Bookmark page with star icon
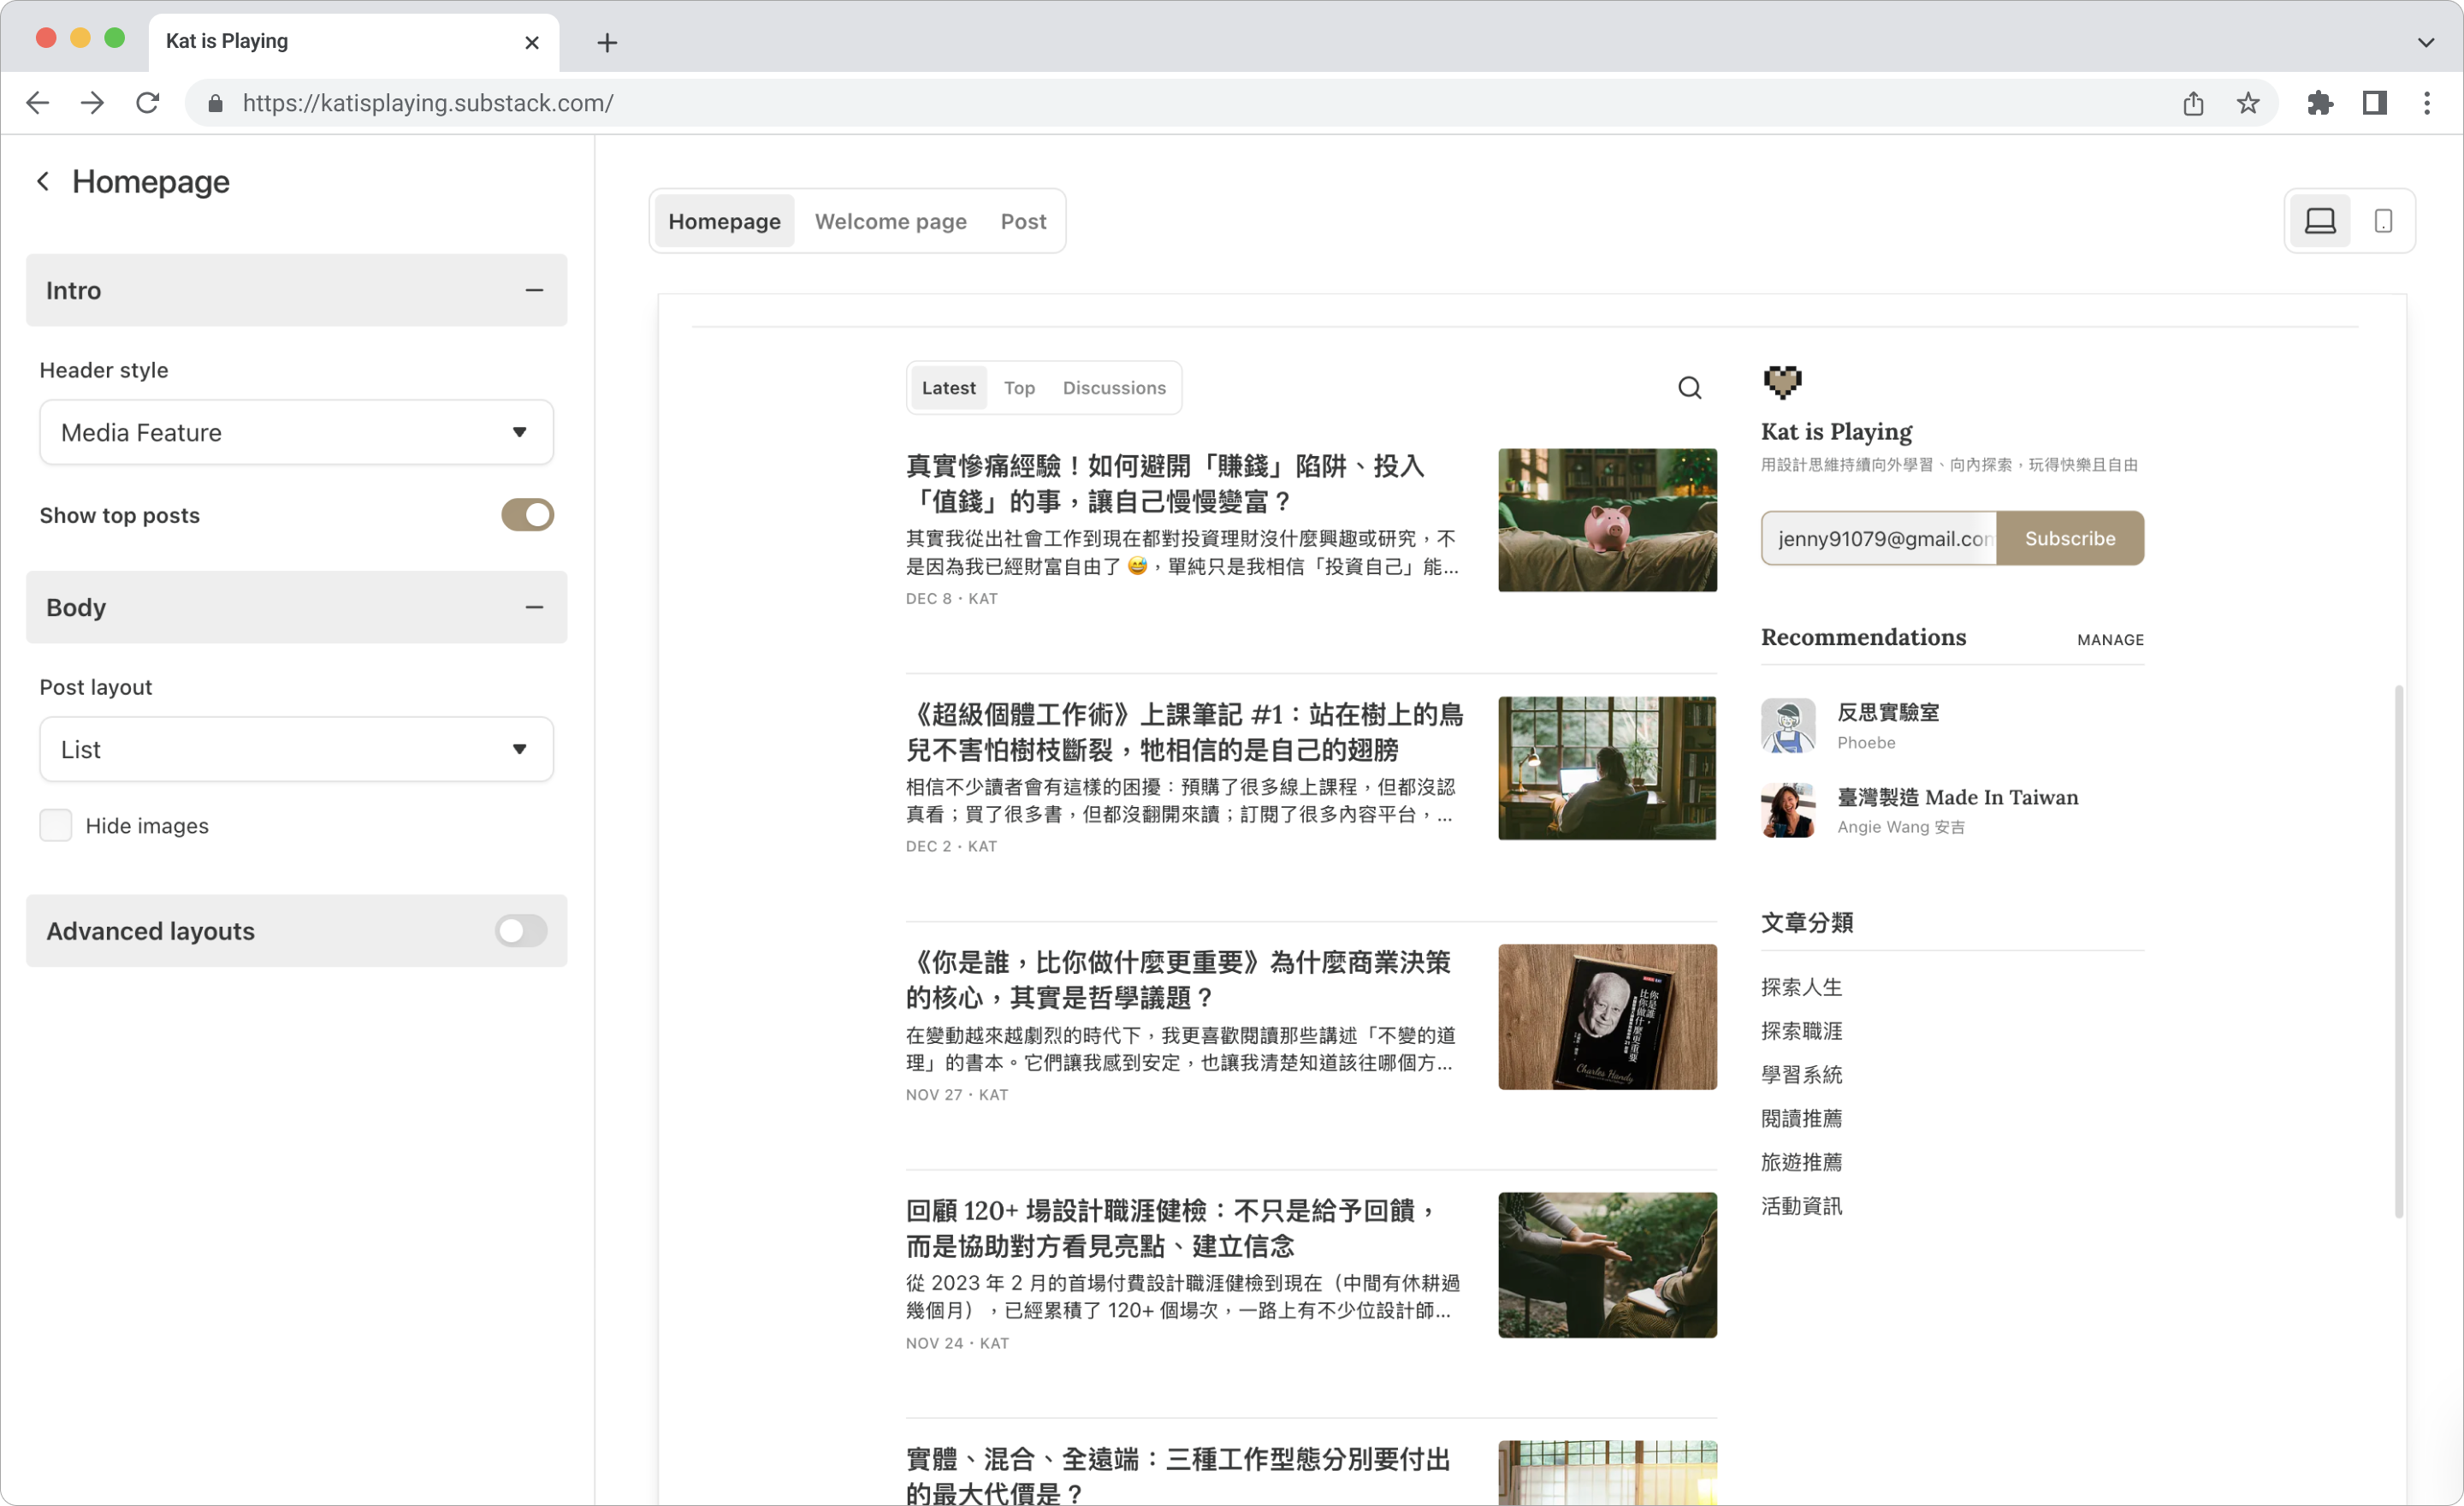Screen dimensions: 2464x1506 (x=2247, y=103)
